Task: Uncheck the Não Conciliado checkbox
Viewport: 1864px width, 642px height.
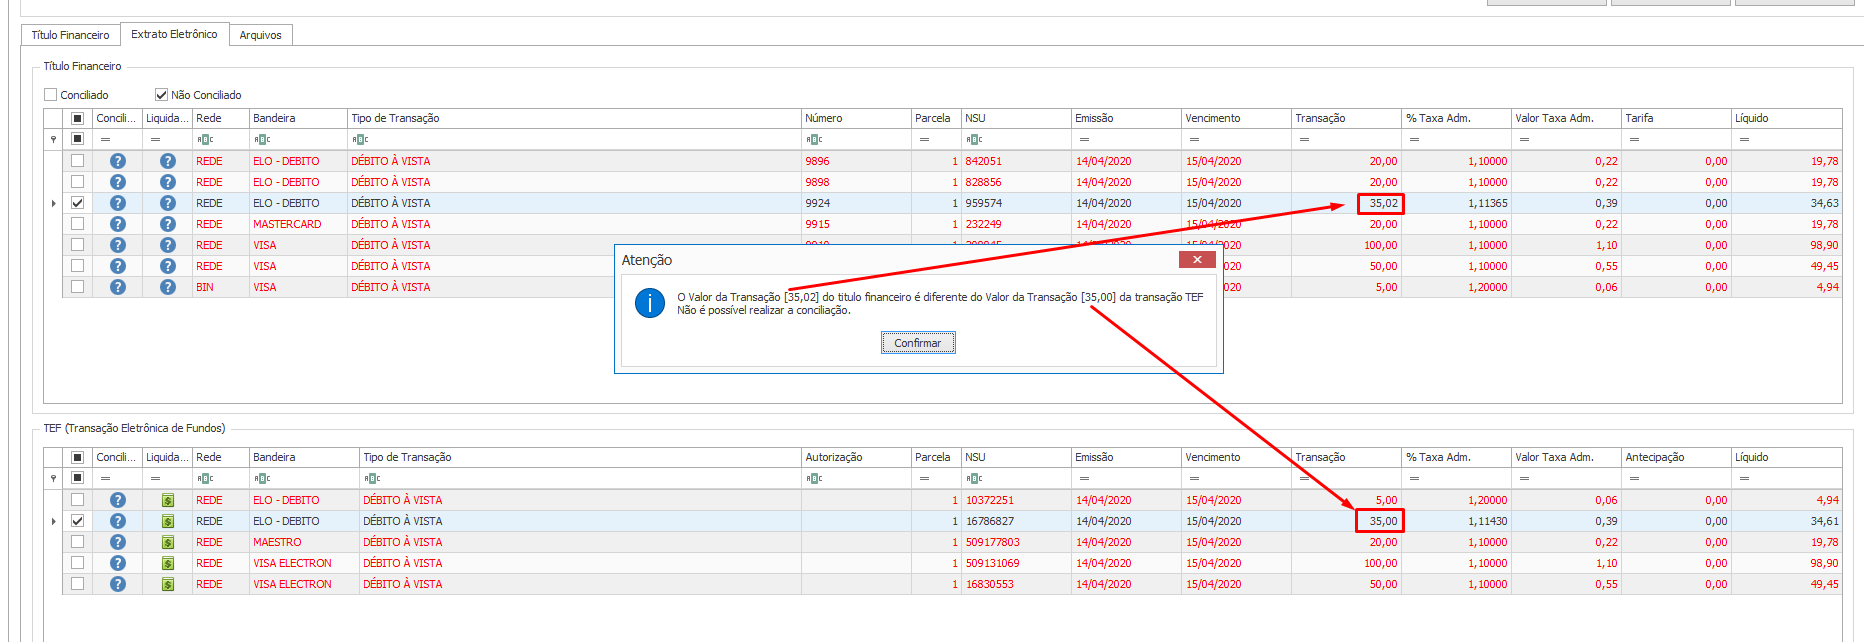Action: pyautogui.click(x=161, y=95)
